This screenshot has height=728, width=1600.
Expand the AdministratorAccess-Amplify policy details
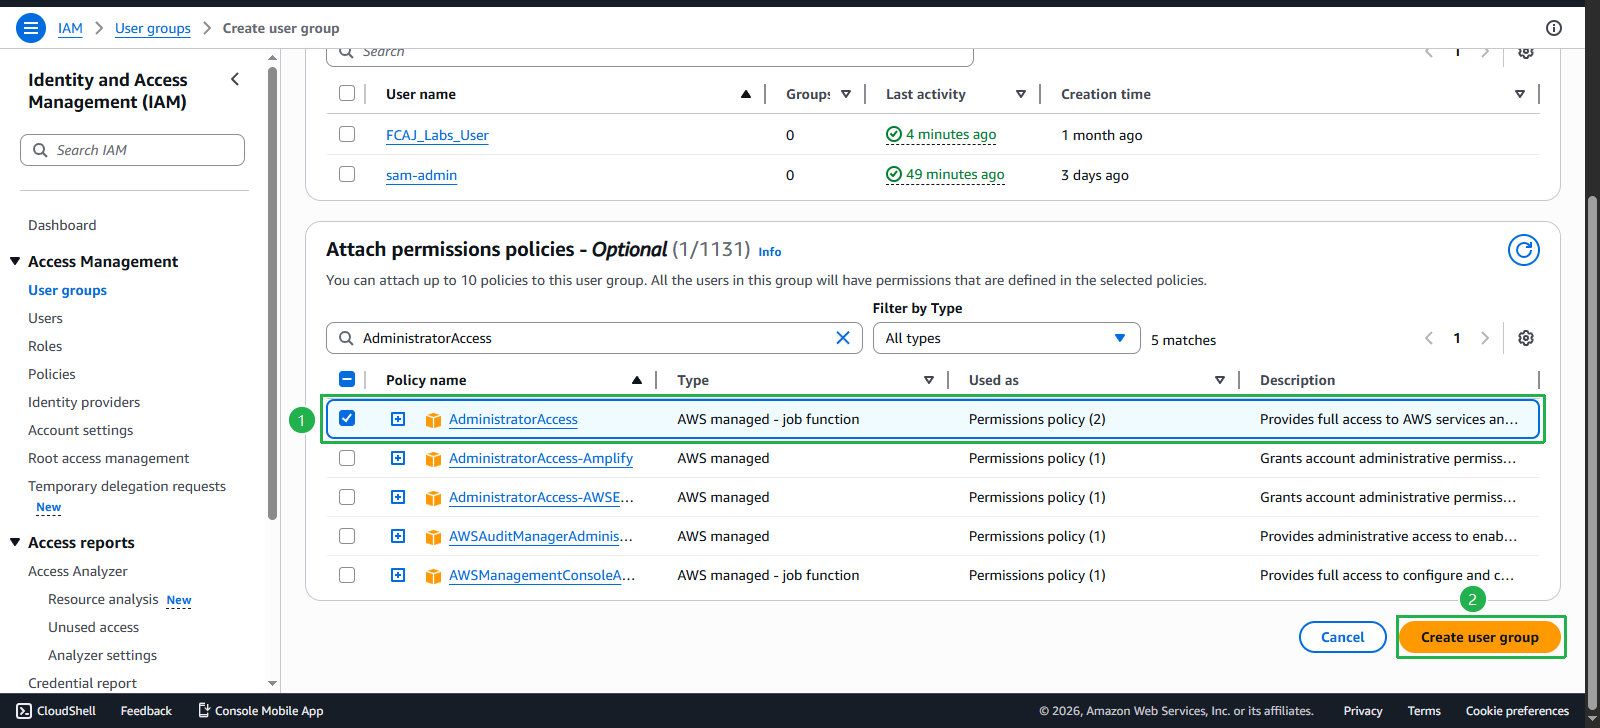[x=398, y=458]
